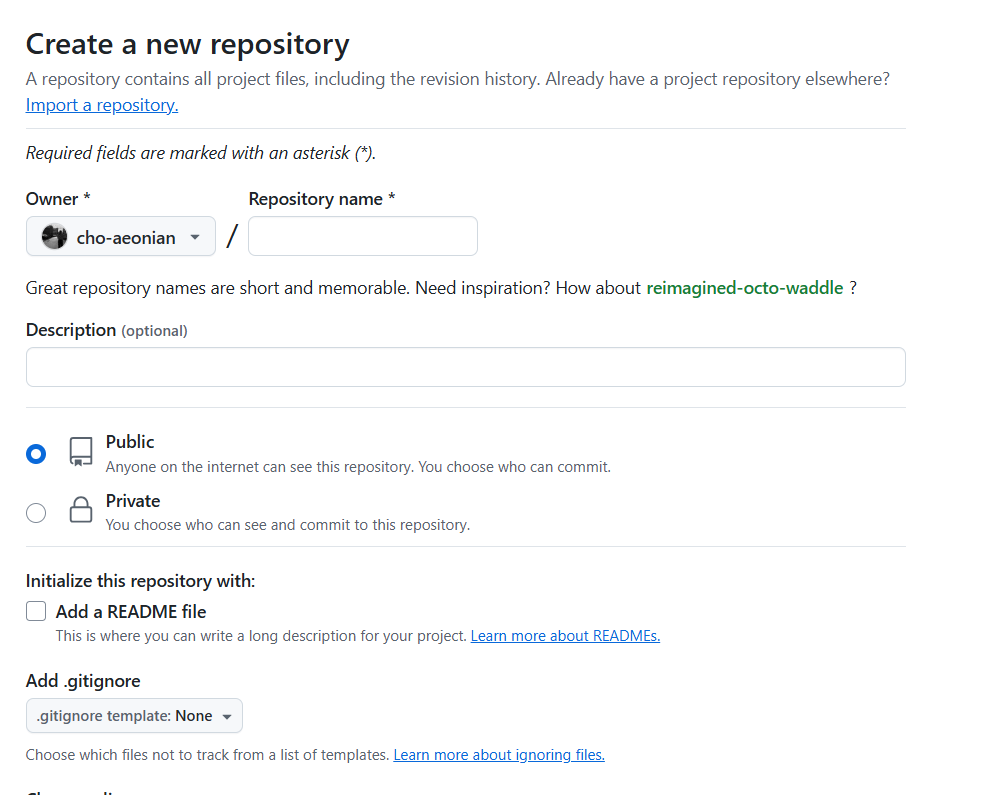Click the Owner * label

click(58, 199)
